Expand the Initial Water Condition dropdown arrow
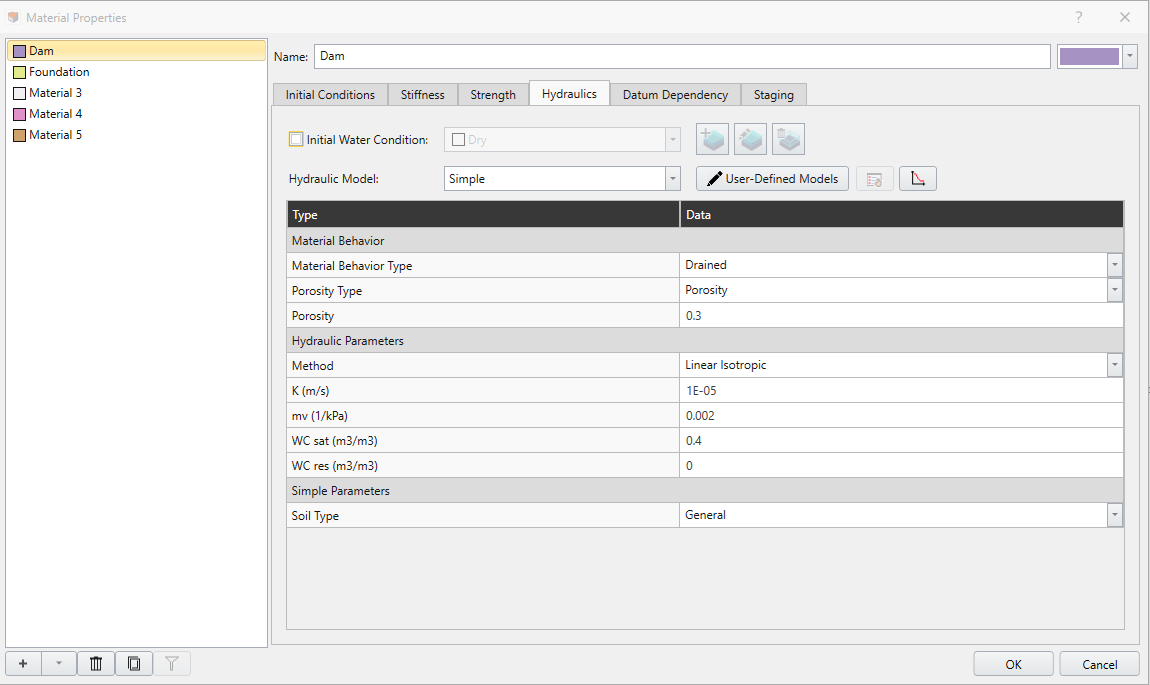1150x685 pixels. 673,139
